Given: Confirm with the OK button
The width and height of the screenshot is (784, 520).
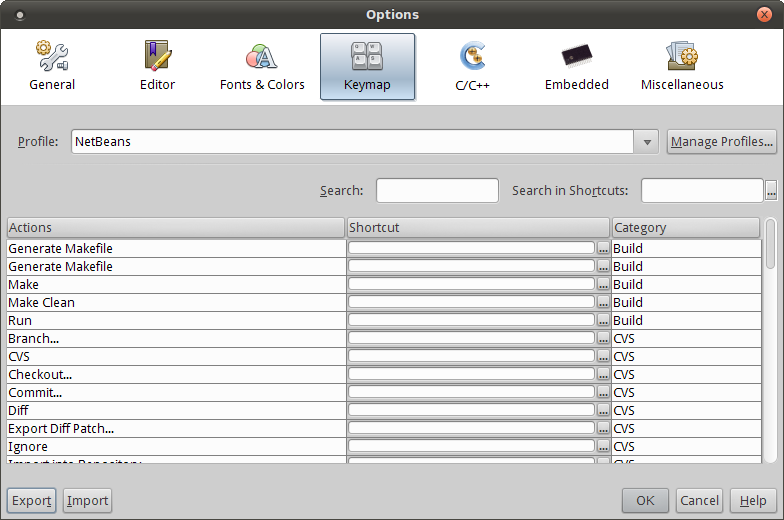Looking at the screenshot, I should (x=645, y=500).
